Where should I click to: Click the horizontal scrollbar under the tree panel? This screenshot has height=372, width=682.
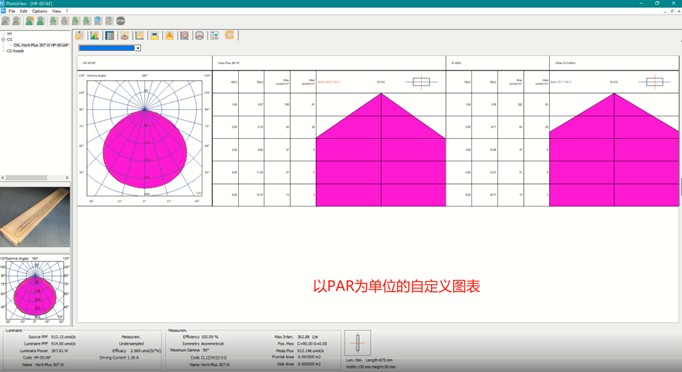click(x=35, y=178)
